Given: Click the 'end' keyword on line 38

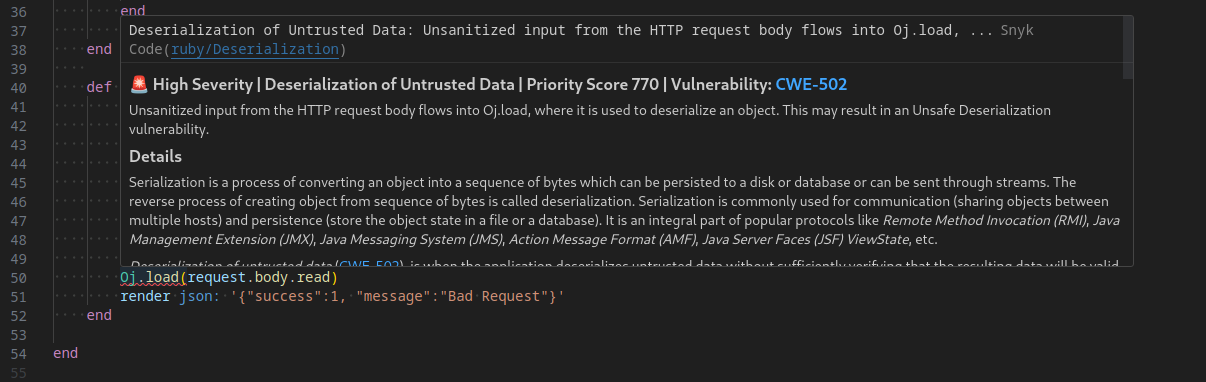Looking at the screenshot, I should point(99,49).
